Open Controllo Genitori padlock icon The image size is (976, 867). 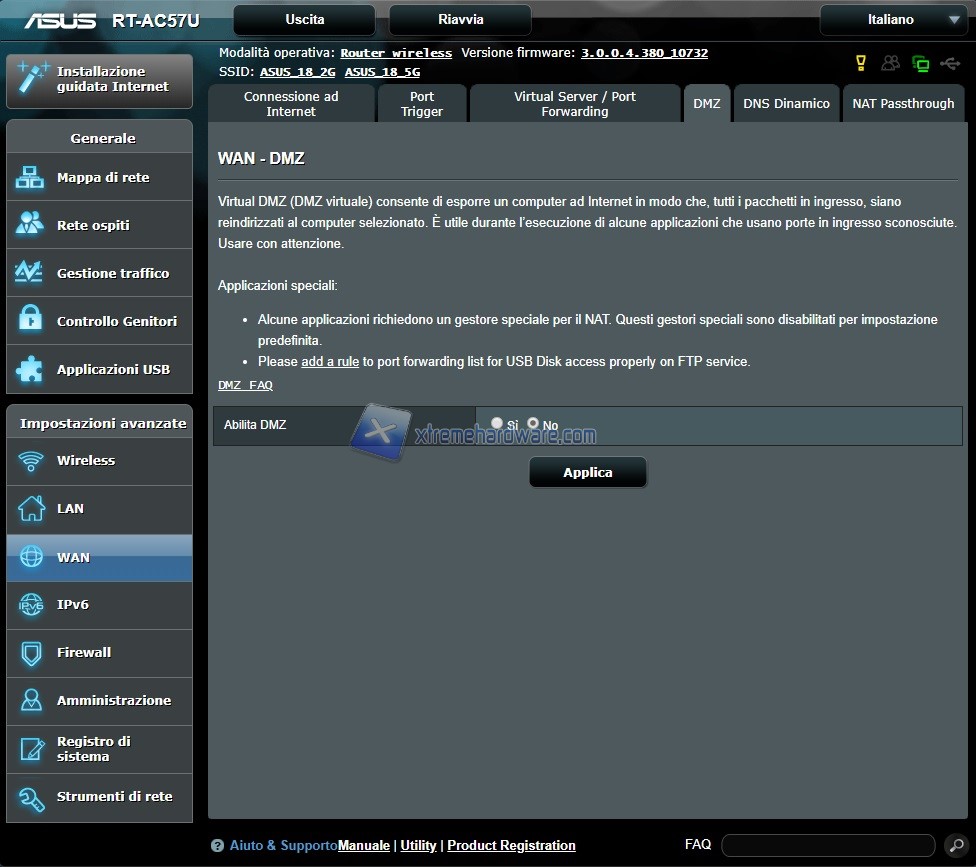tap(30, 321)
